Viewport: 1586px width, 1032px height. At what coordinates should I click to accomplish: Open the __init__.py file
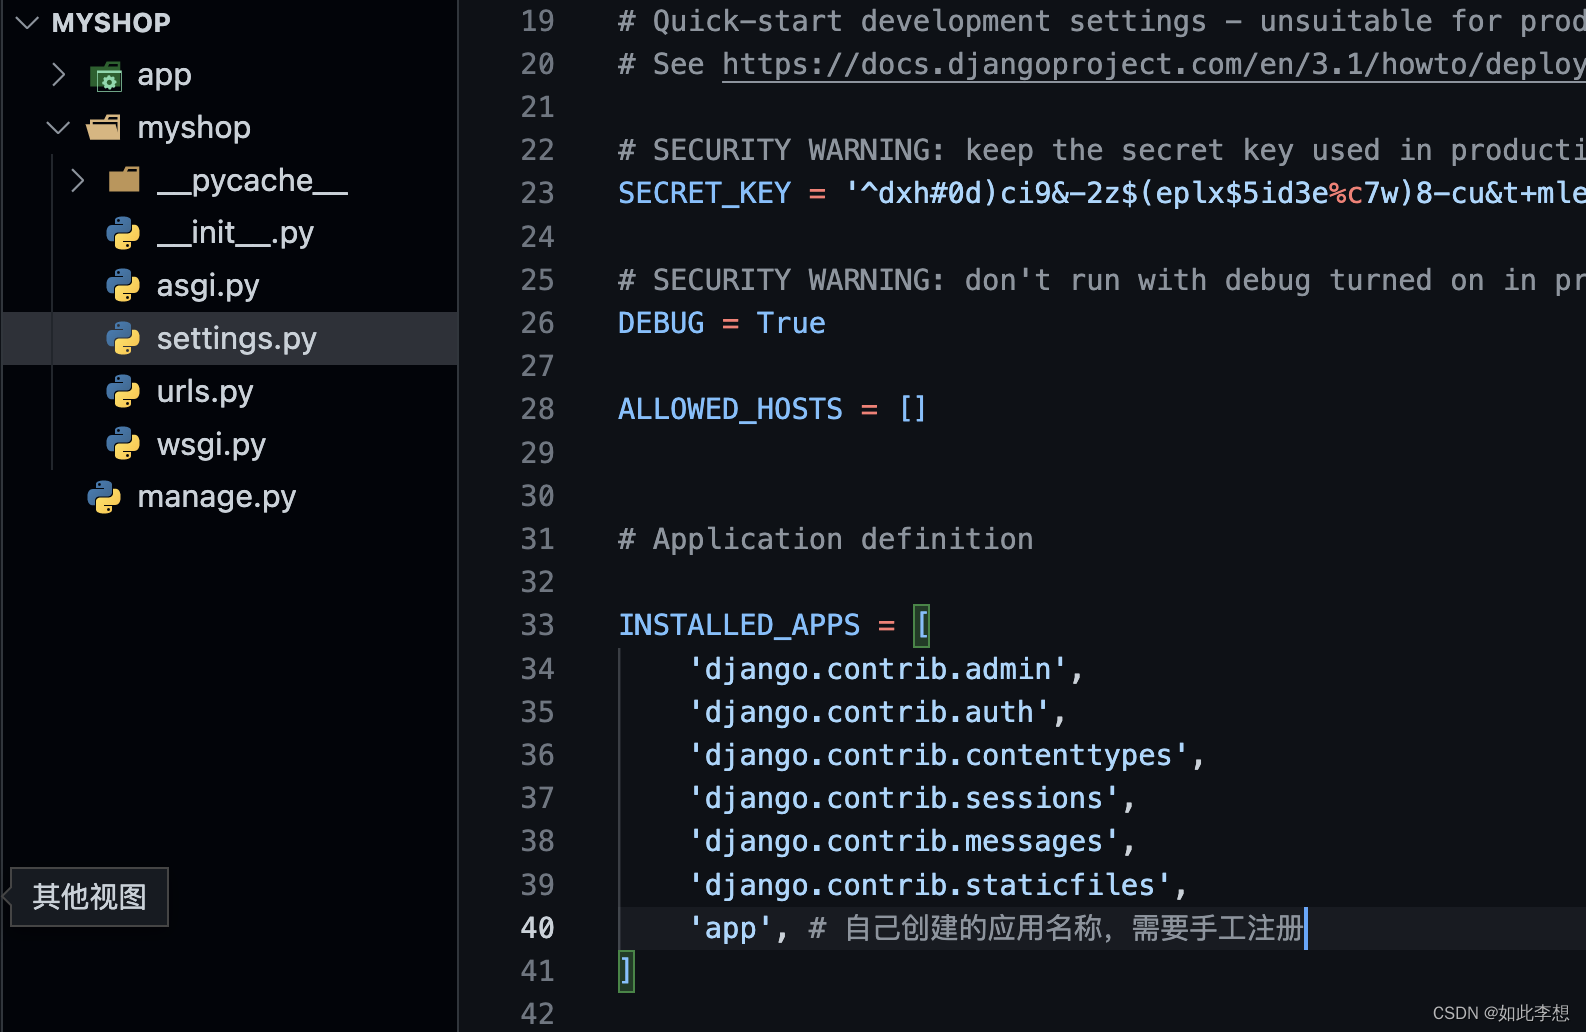(x=235, y=233)
